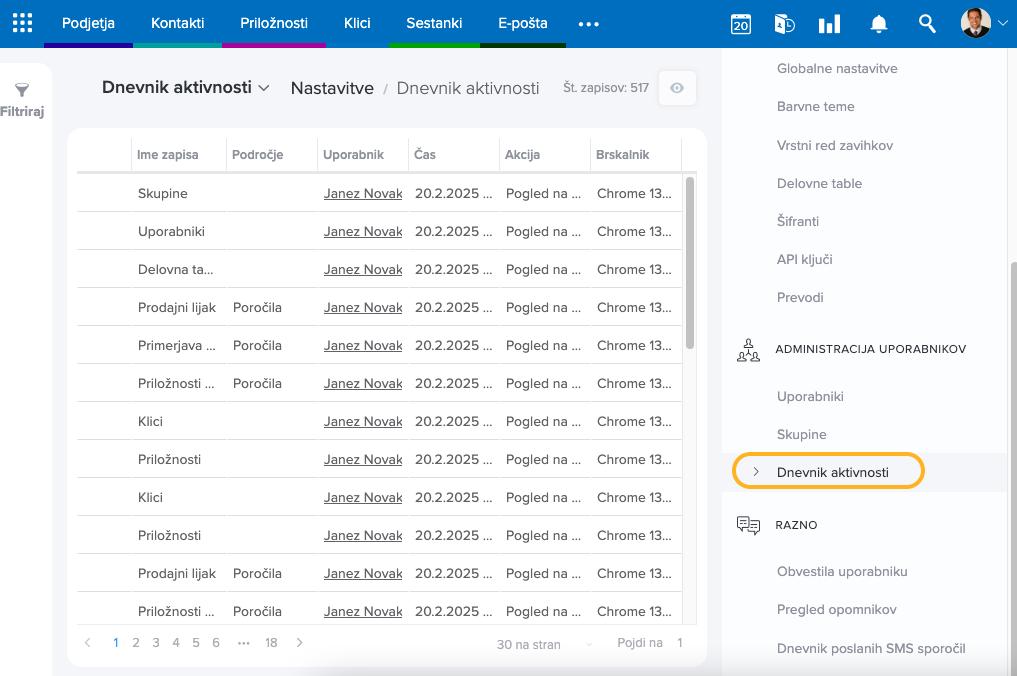1017x676 pixels.
Task: Click the chart reports icon in top bar
Action: coord(829,24)
